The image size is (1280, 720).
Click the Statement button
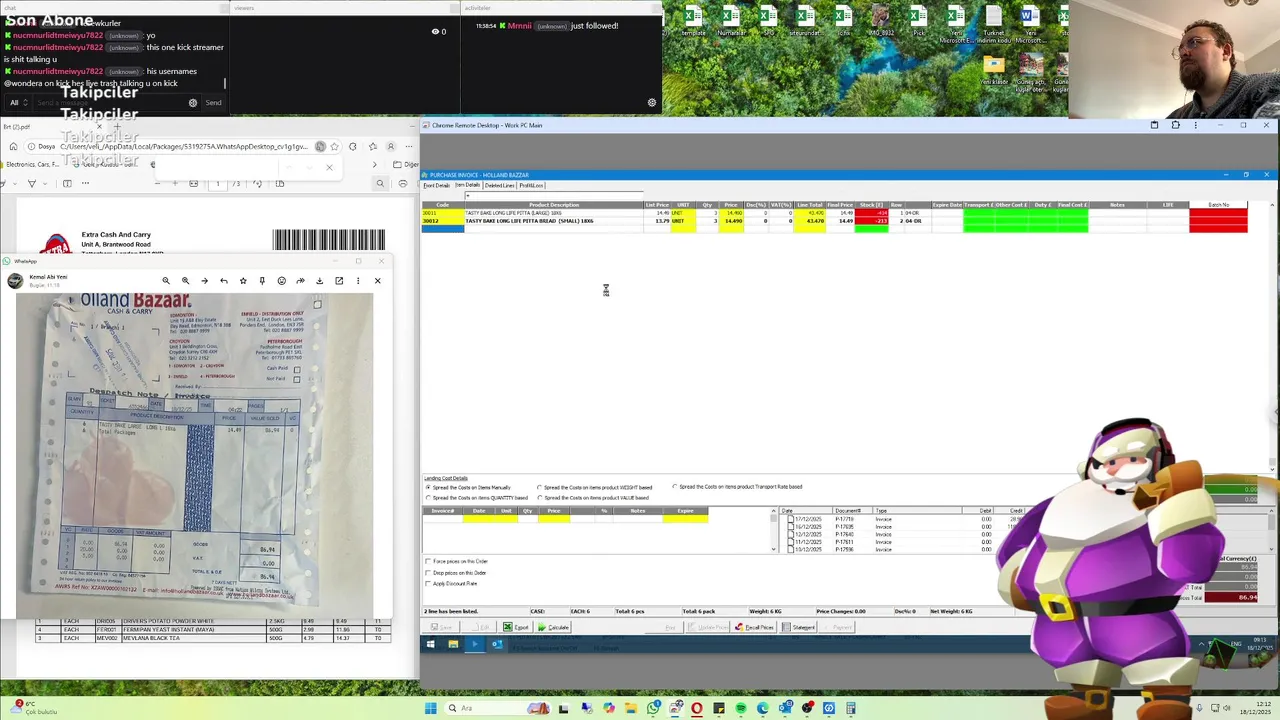(799, 627)
